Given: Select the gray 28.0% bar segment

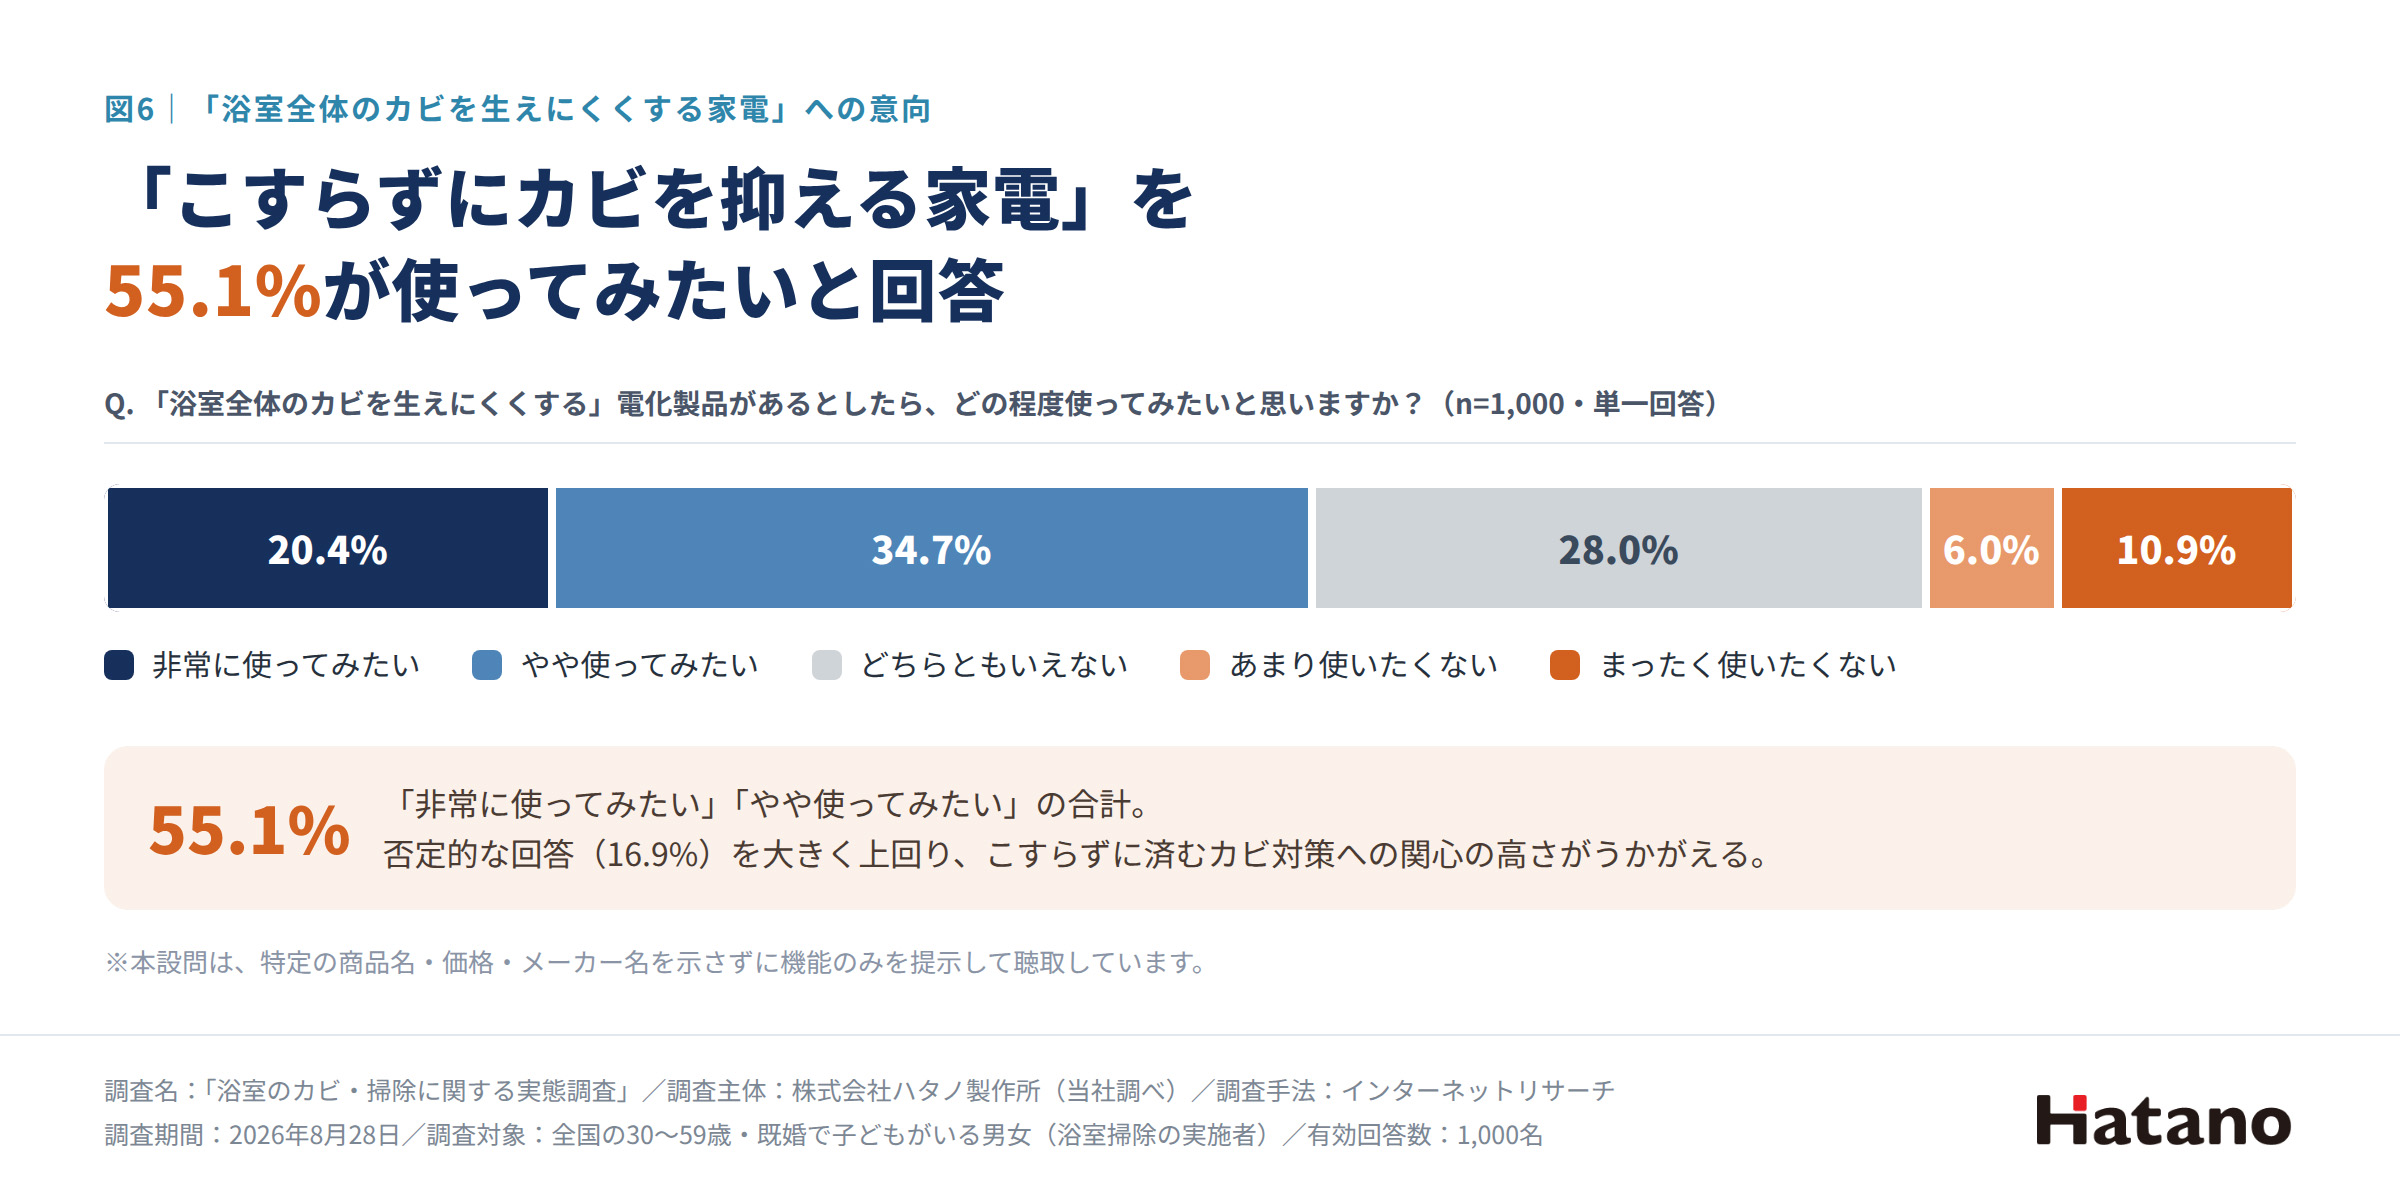Looking at the screenshot, I should pos(1618,548).
